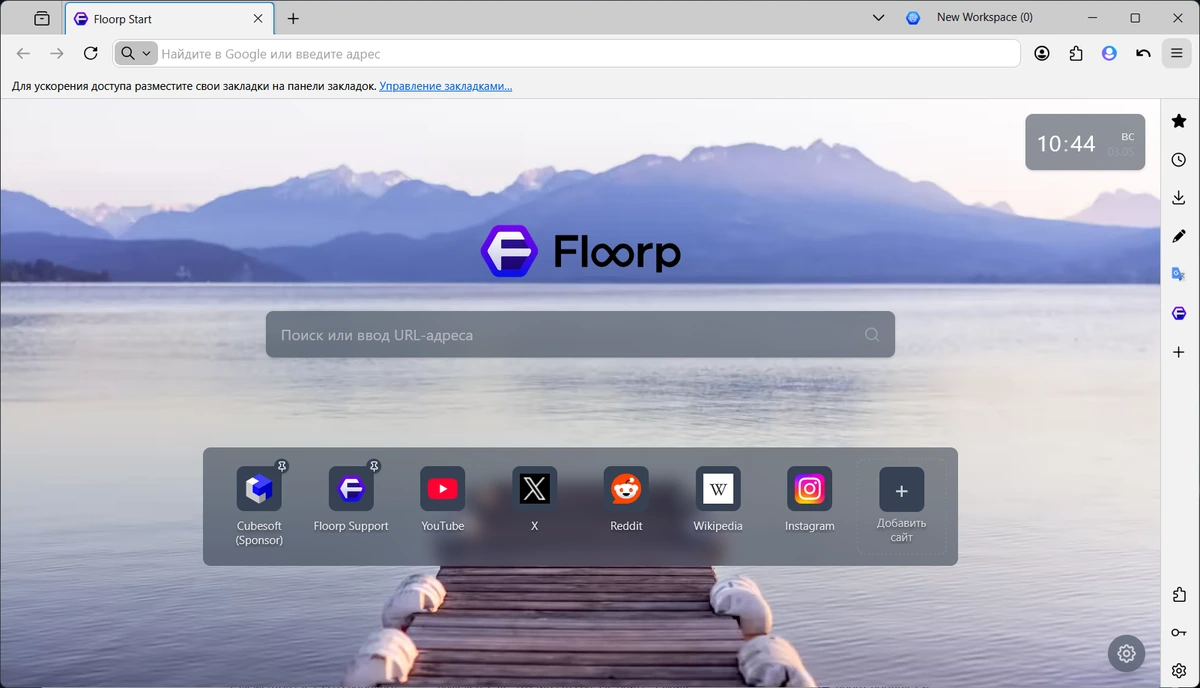The height and width of the screenshot is (688, 1200).
Task: Open the search engine dropdown in address bar
Action: (136, 53)
